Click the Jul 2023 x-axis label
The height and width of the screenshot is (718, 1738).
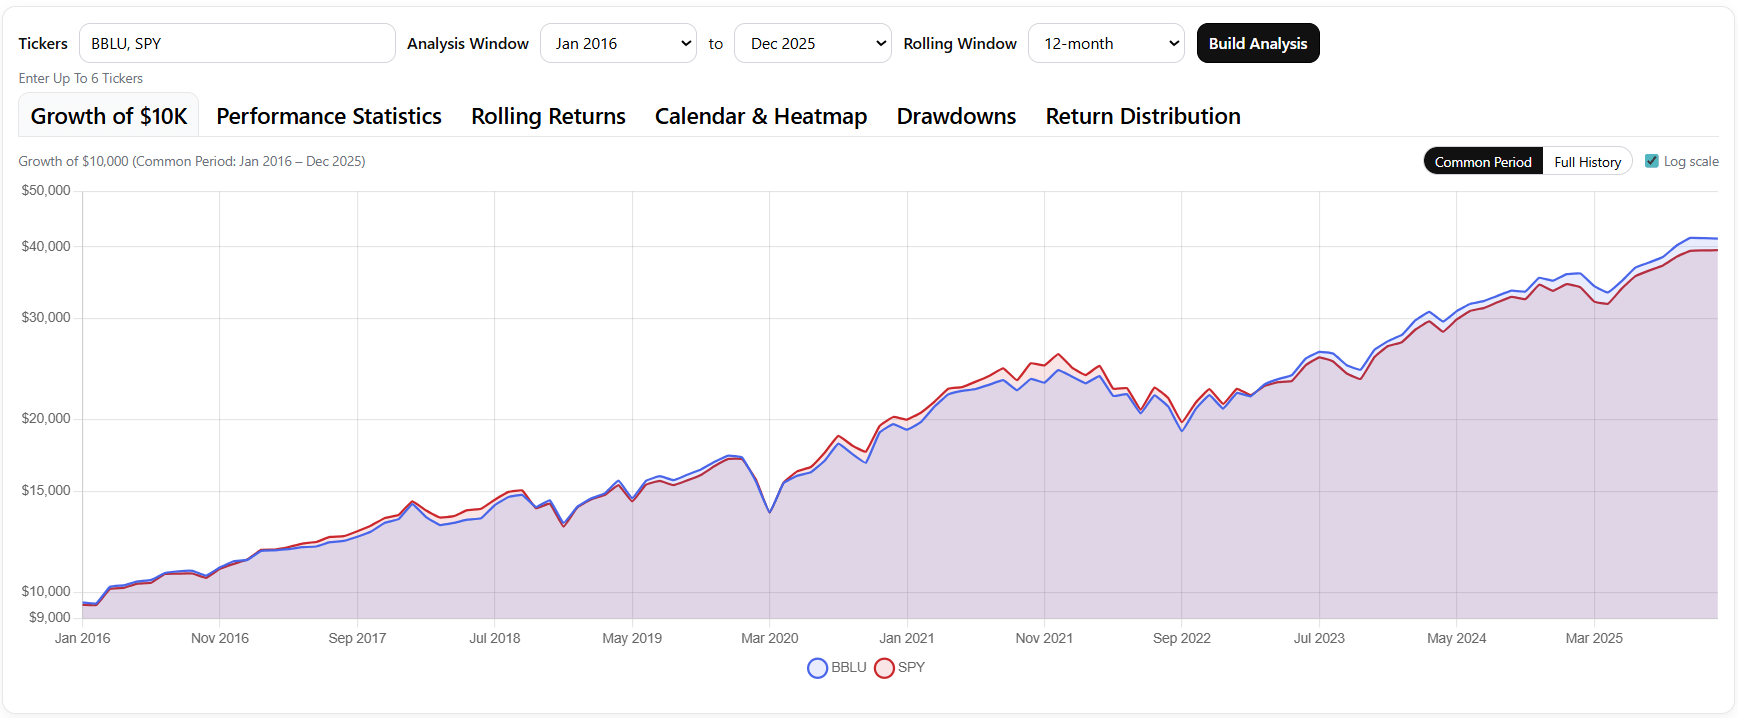(x=1319, y=638)
